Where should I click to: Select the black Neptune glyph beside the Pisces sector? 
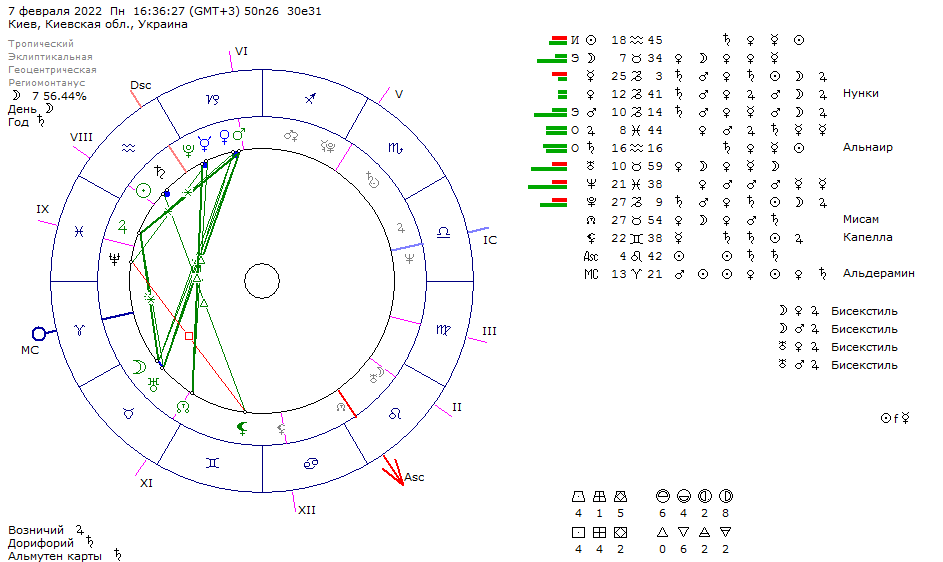click(114, 259)
